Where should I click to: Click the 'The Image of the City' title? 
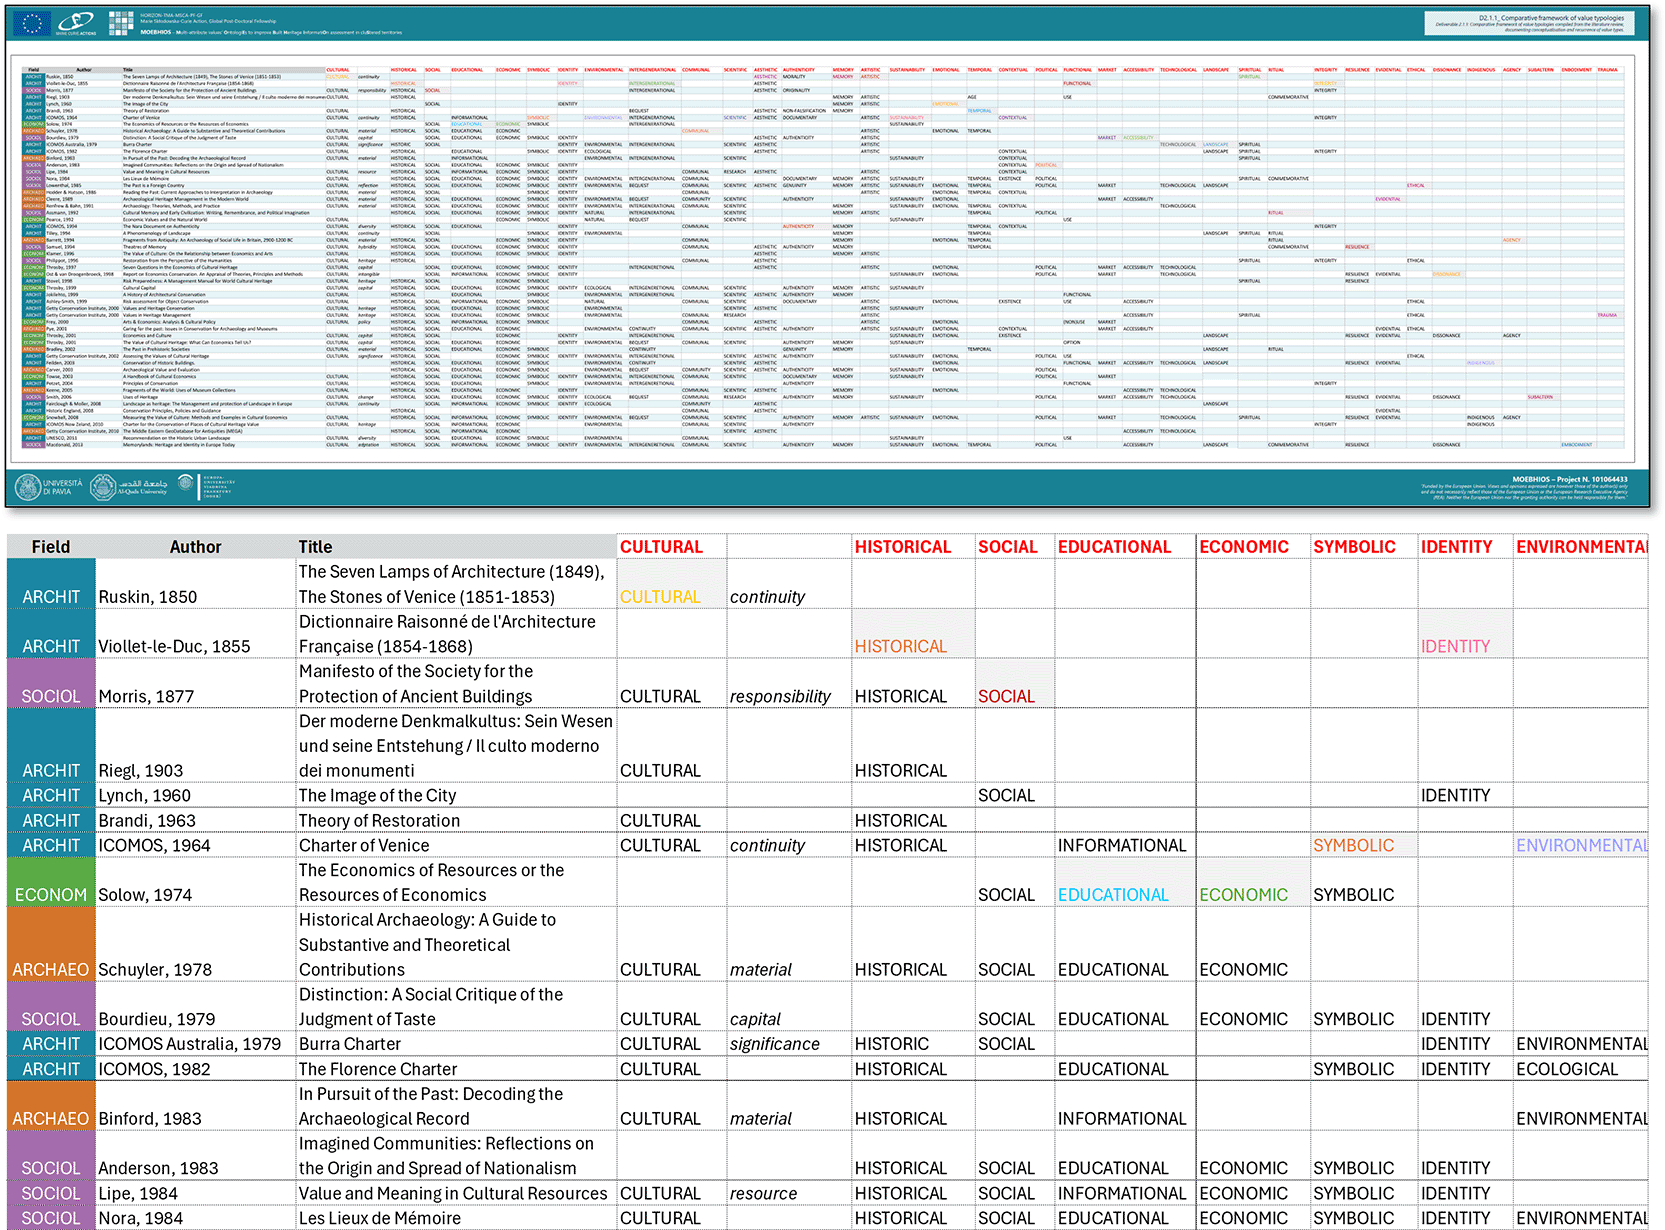(377, 796)
